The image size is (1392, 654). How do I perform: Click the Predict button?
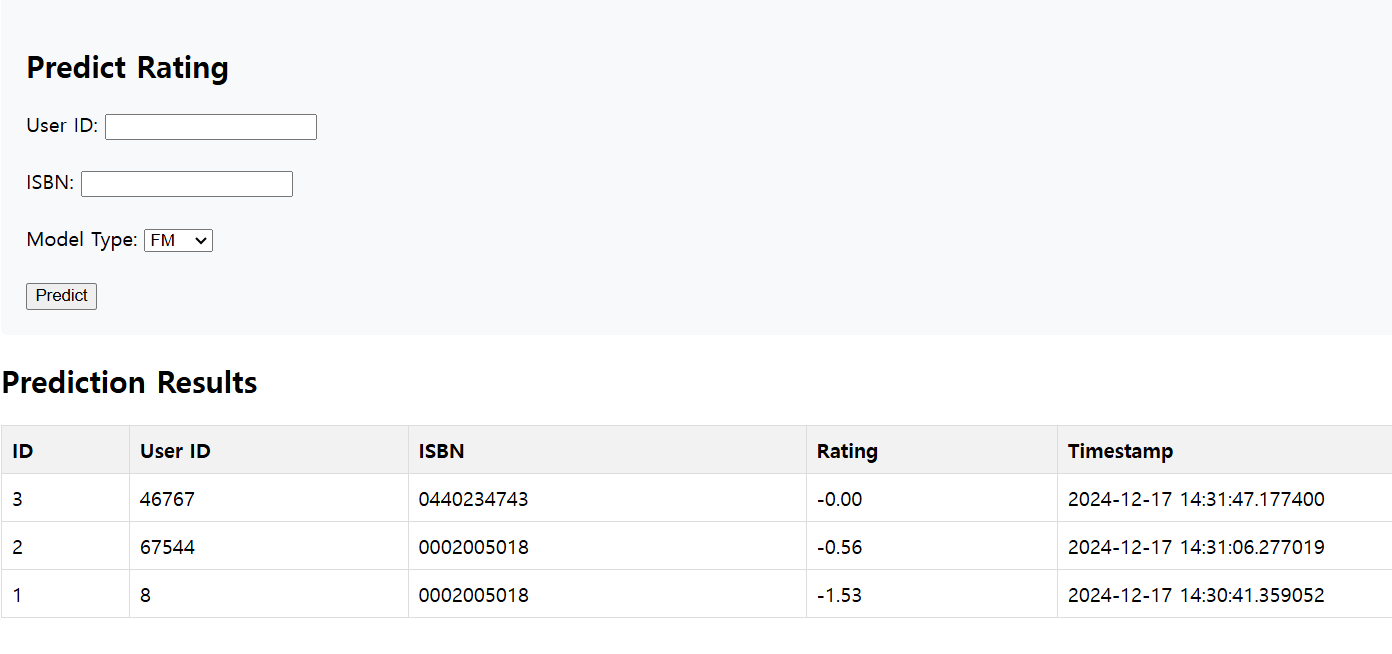61,296
